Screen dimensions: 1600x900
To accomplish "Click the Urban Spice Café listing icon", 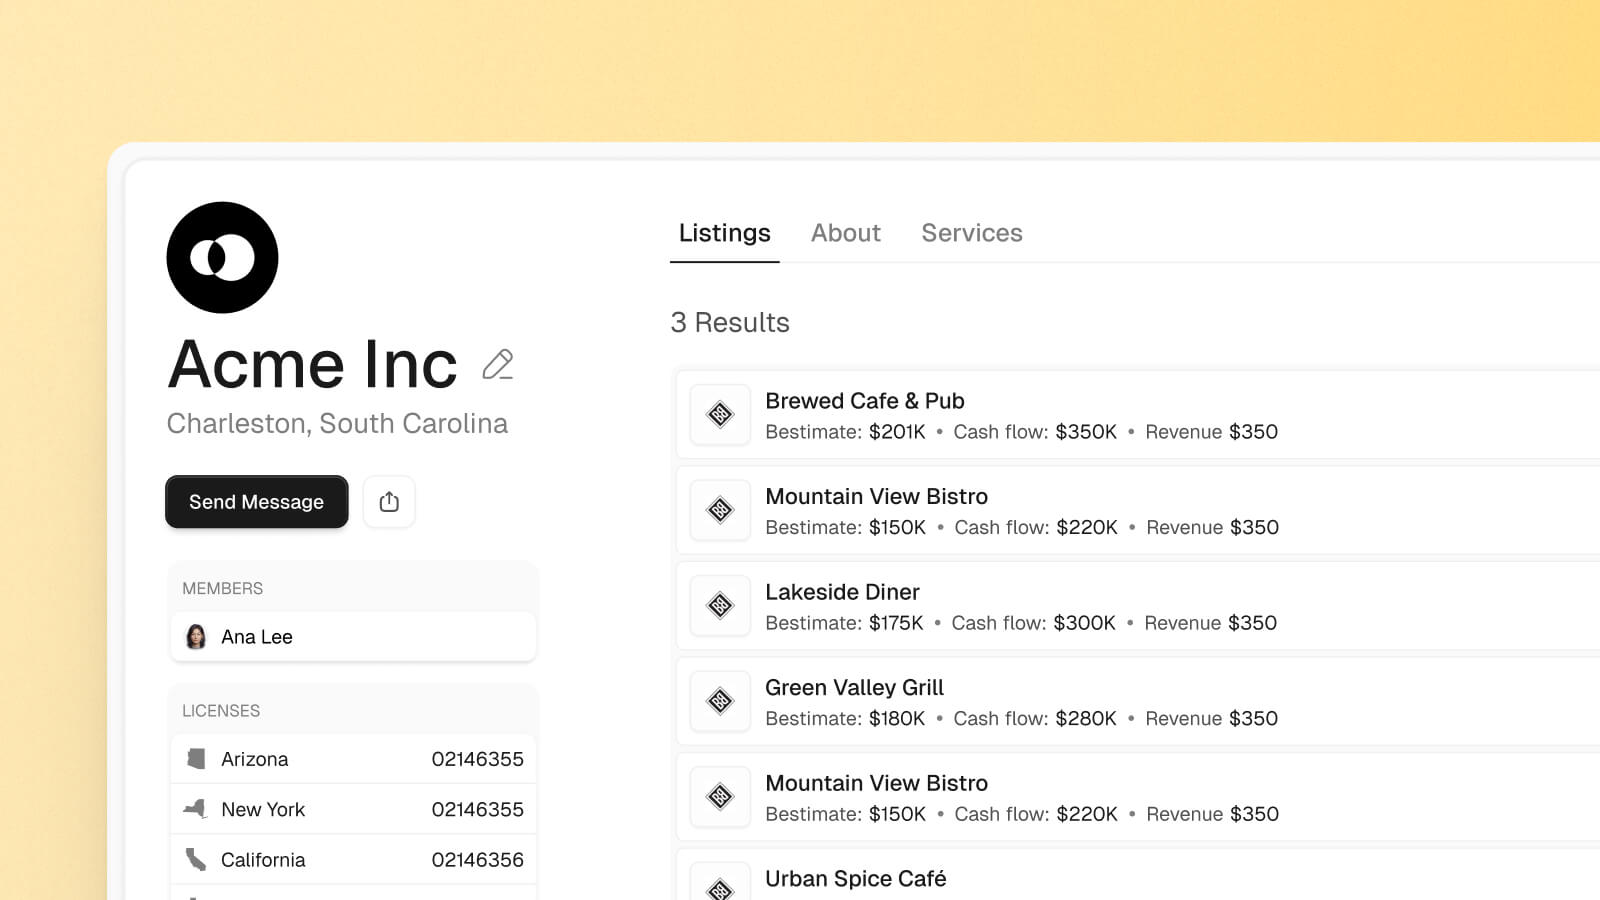I will pyautogui.click(x=720, y=882).
